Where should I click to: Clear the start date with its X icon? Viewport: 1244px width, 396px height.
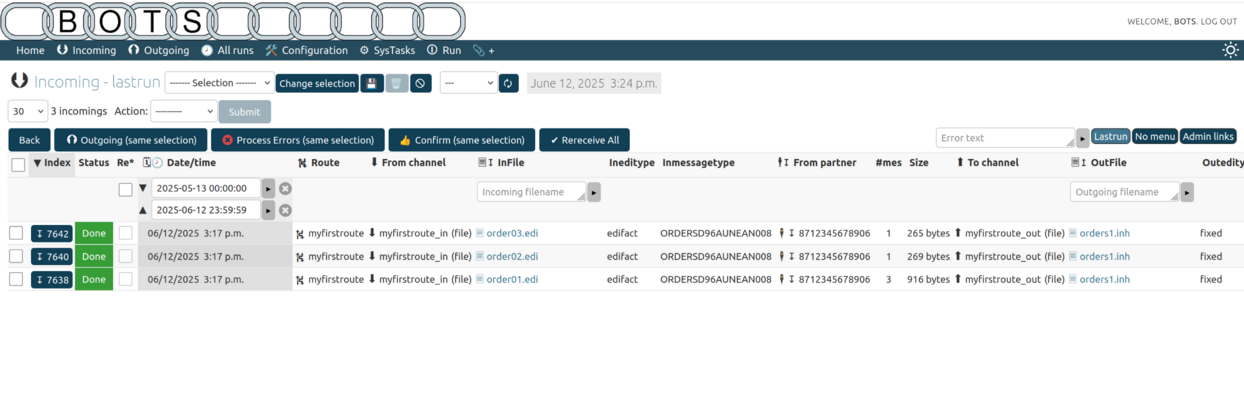285,188
